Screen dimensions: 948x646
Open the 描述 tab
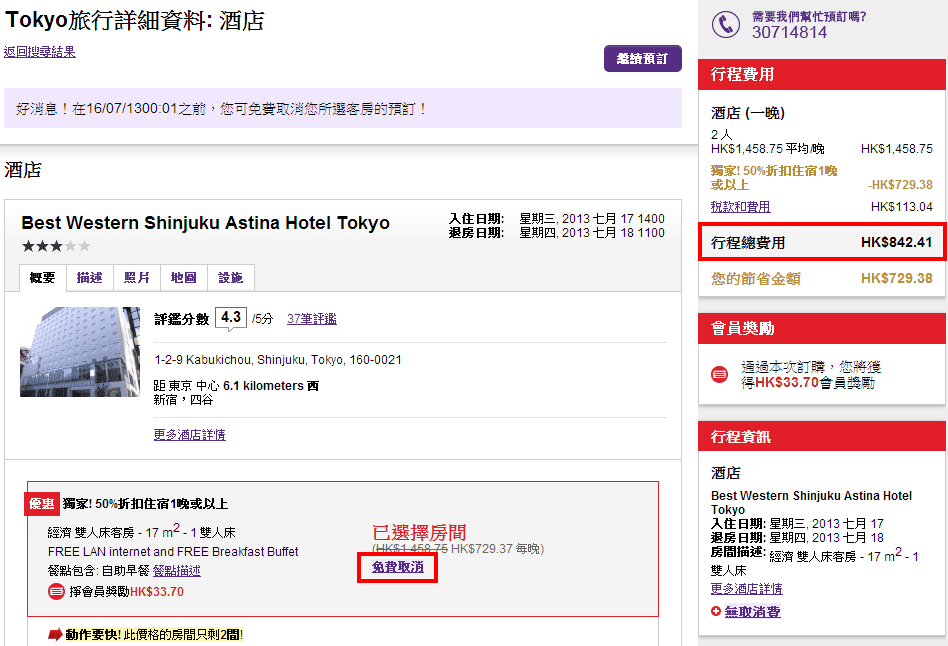point(90,278)
